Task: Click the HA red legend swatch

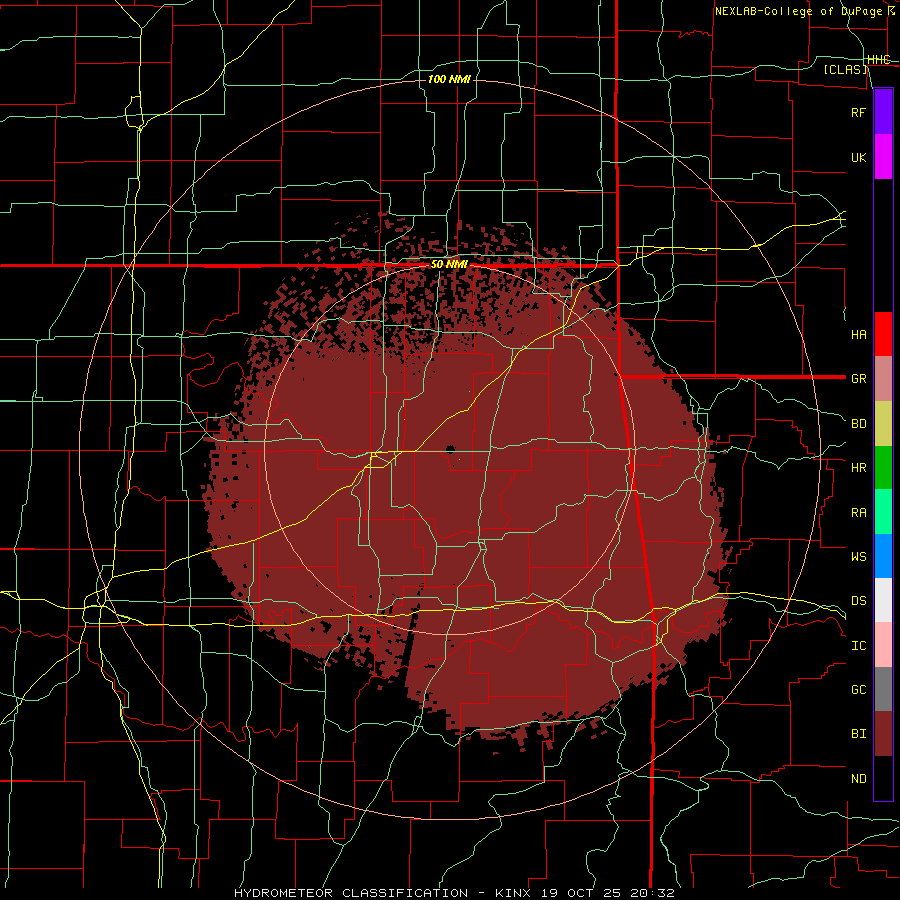Action: [883, 334]
